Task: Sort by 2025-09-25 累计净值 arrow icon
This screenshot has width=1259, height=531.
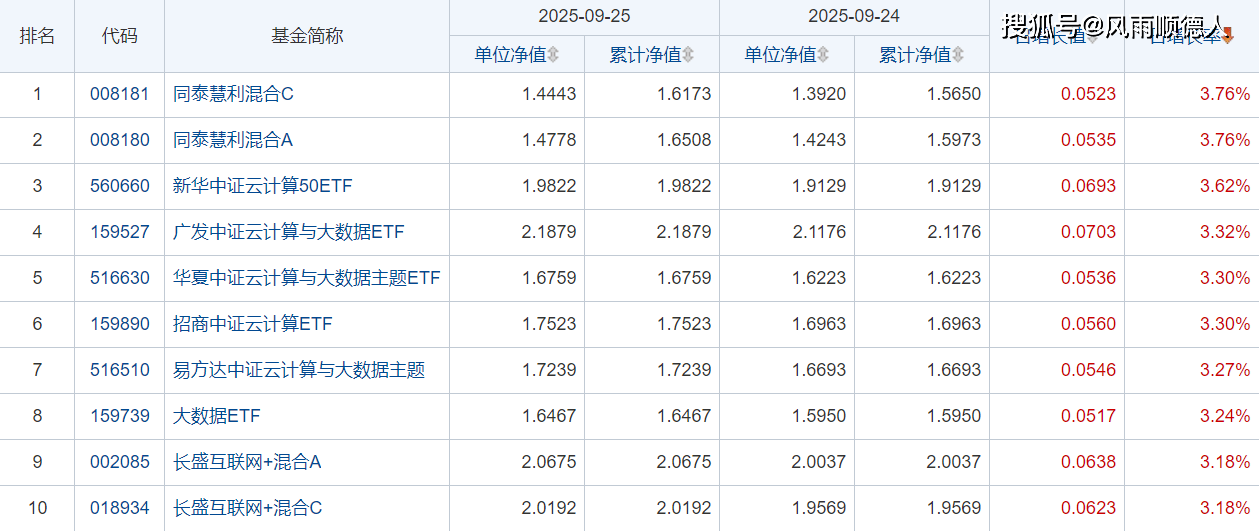Action: 688,55
